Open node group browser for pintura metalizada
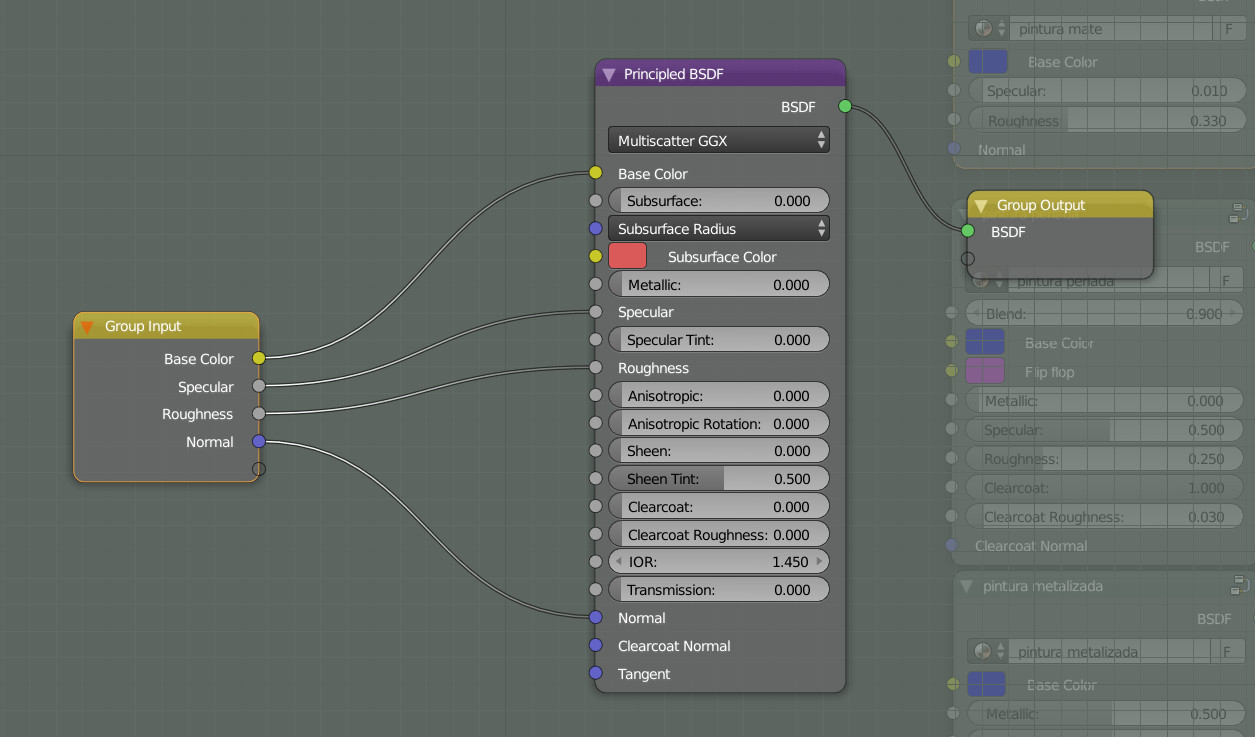The height and width of the screenshot is (737, 1255). coord(988,652)
